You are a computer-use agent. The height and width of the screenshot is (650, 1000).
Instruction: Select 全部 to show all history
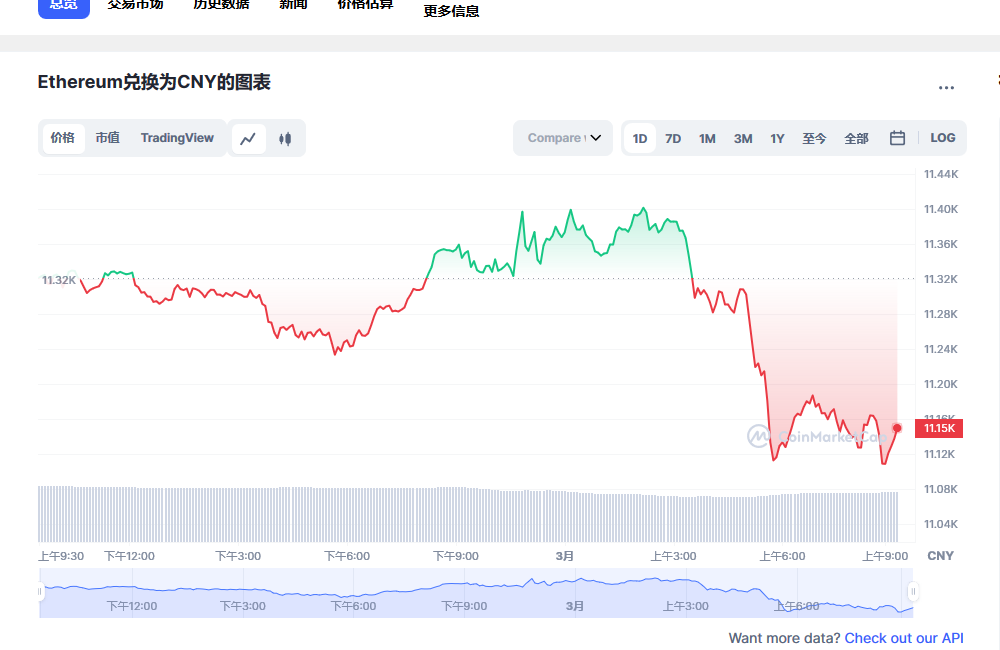[856, 138]
